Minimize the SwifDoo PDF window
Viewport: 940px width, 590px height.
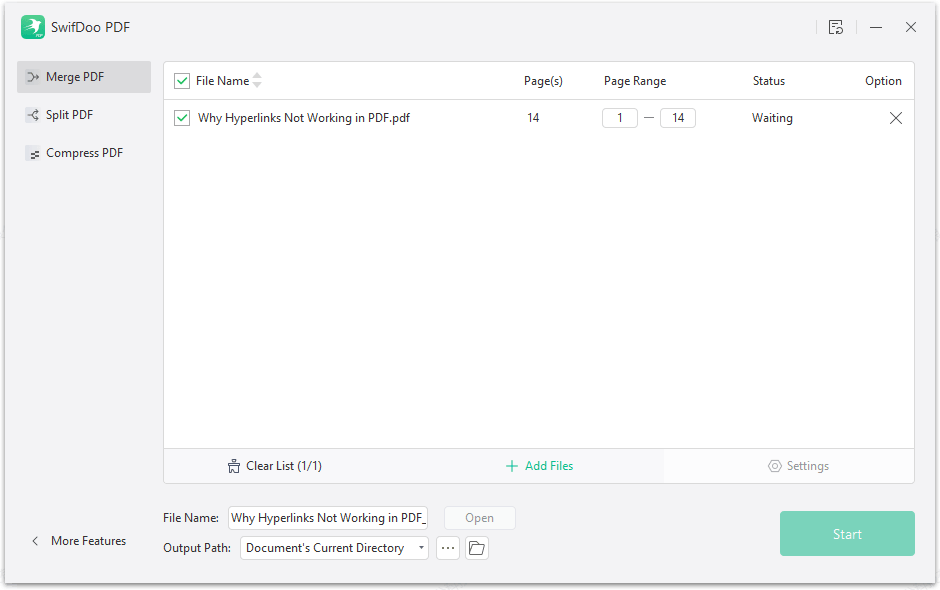(x=876, y=27)
